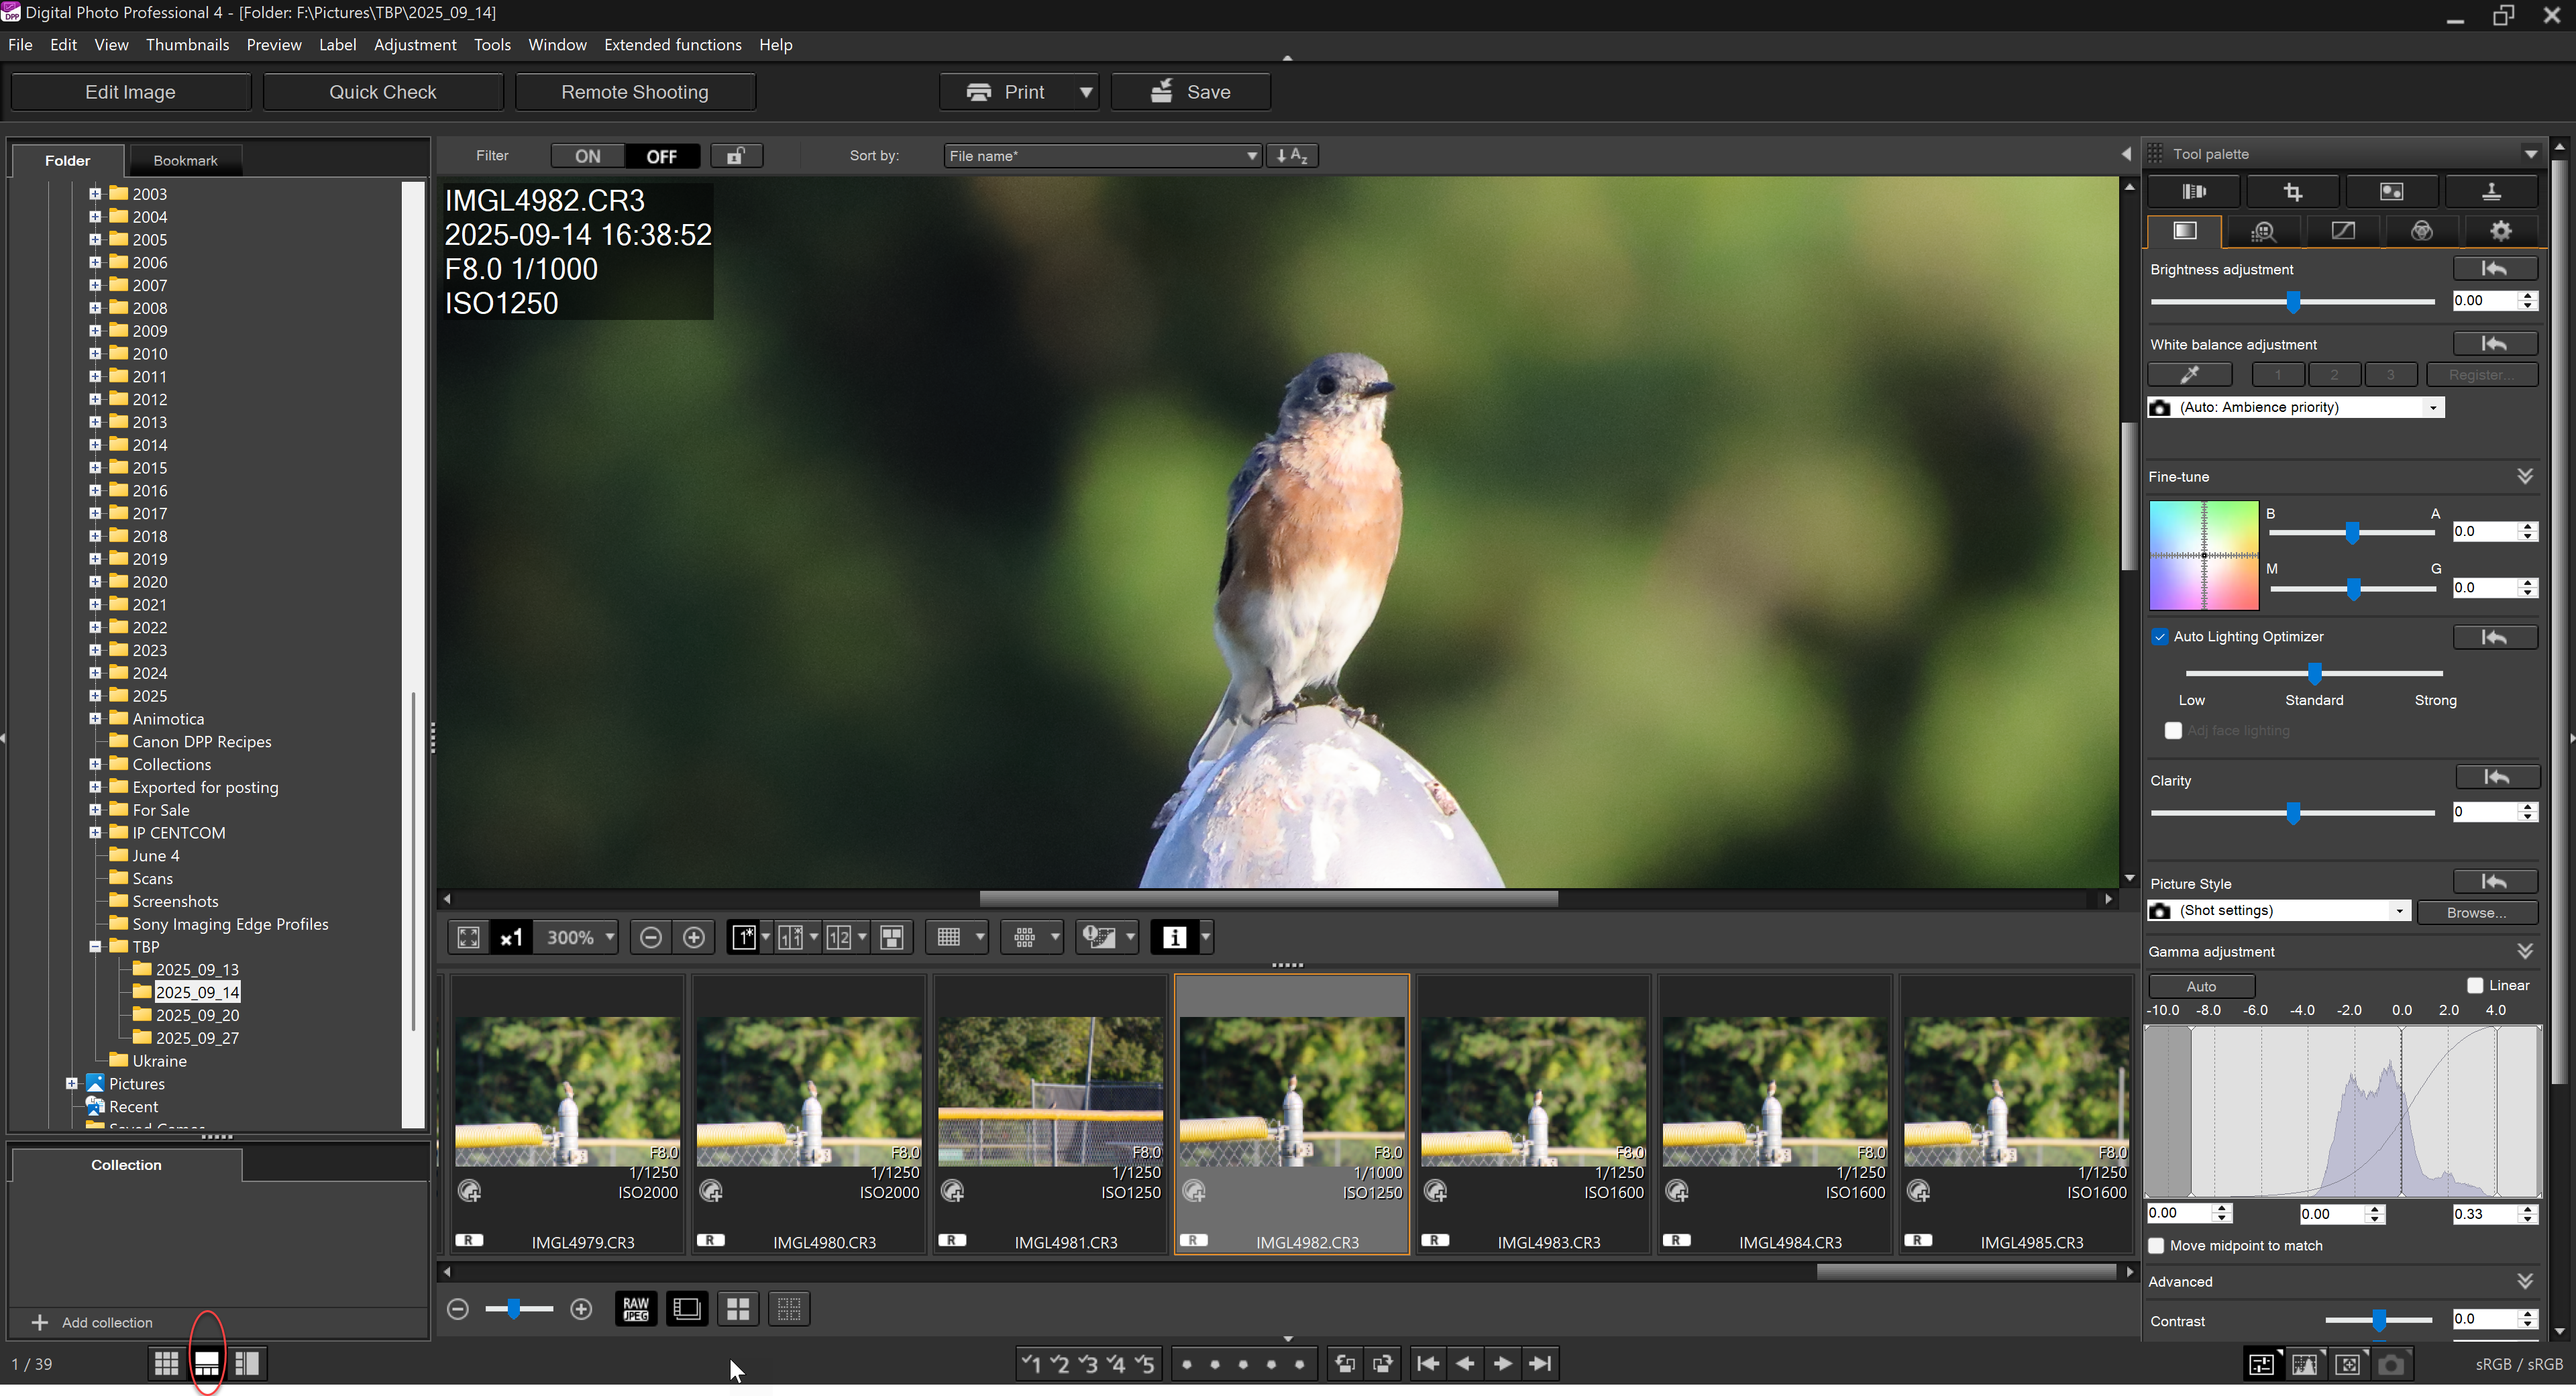Expand the 2024 folder in tree
2576x1396 pixels.
(95, 673)
